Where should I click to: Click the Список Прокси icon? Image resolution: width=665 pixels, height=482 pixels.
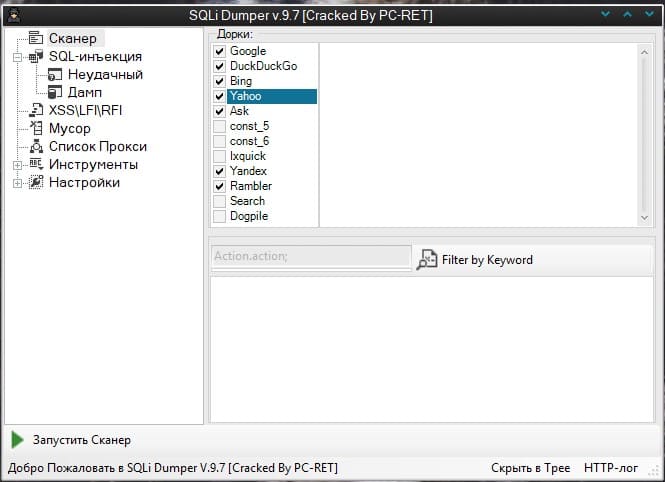coord(36,146)
